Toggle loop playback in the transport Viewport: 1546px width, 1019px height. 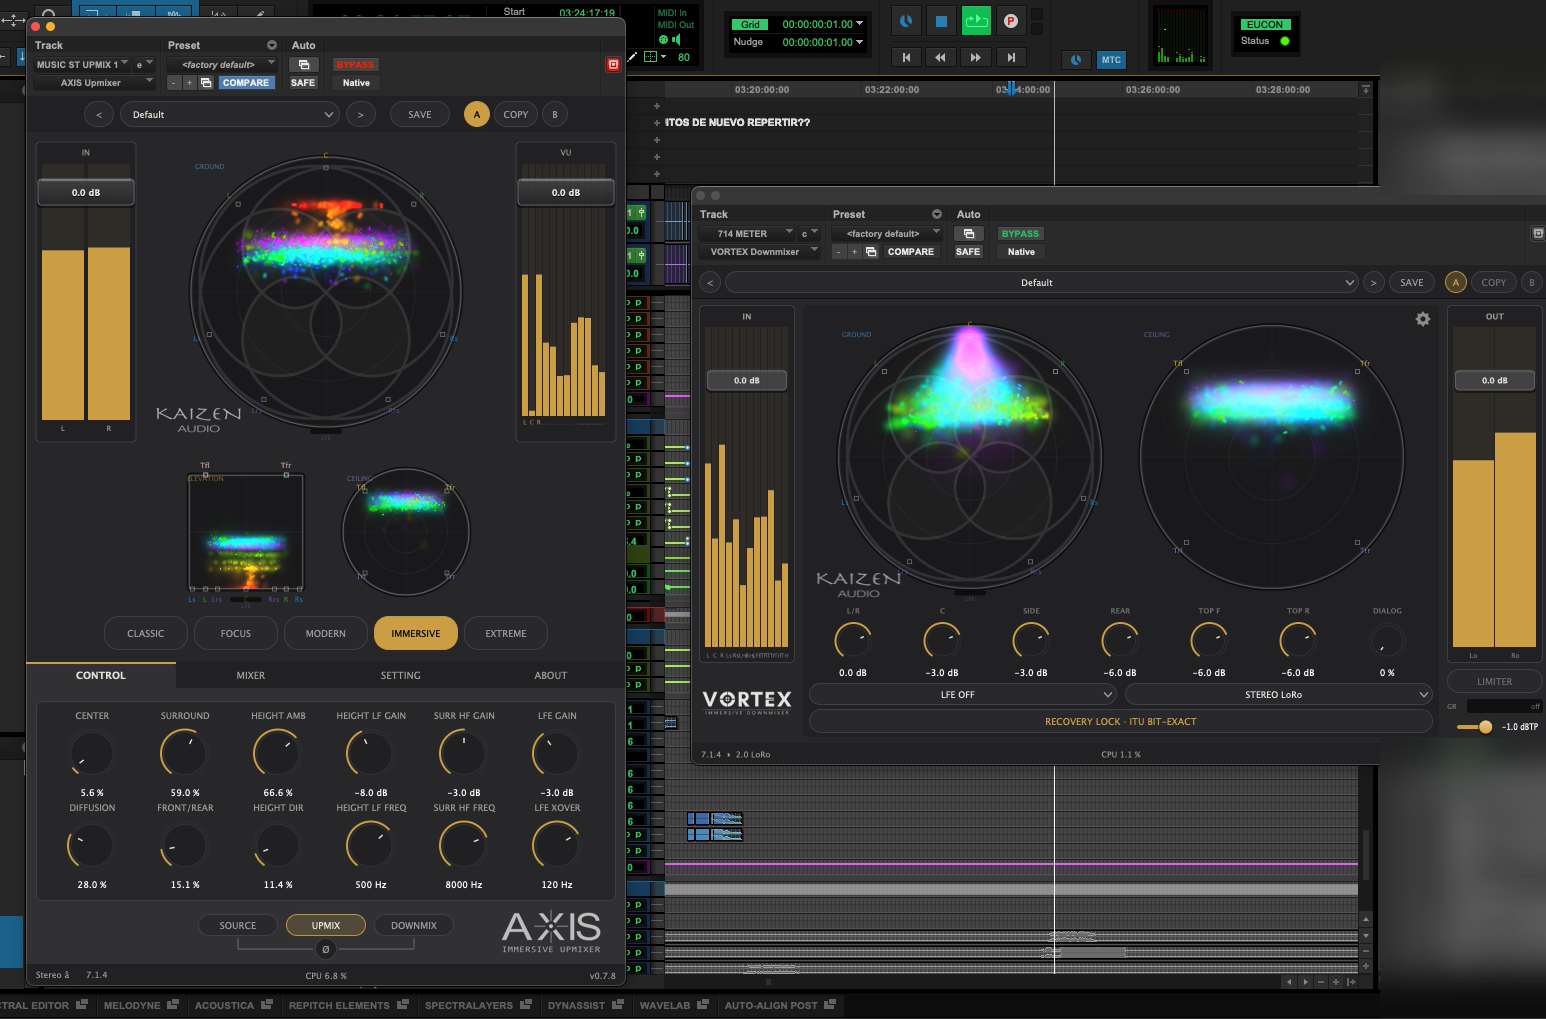976,21
